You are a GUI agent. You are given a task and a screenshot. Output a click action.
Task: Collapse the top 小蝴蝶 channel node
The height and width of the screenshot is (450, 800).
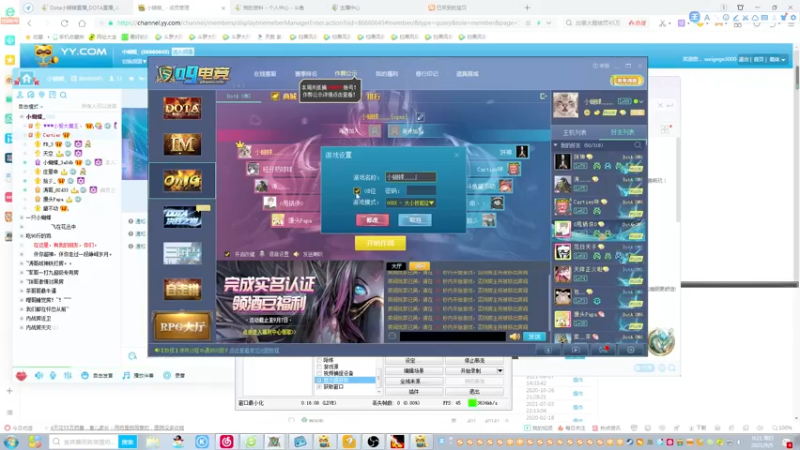21,117
